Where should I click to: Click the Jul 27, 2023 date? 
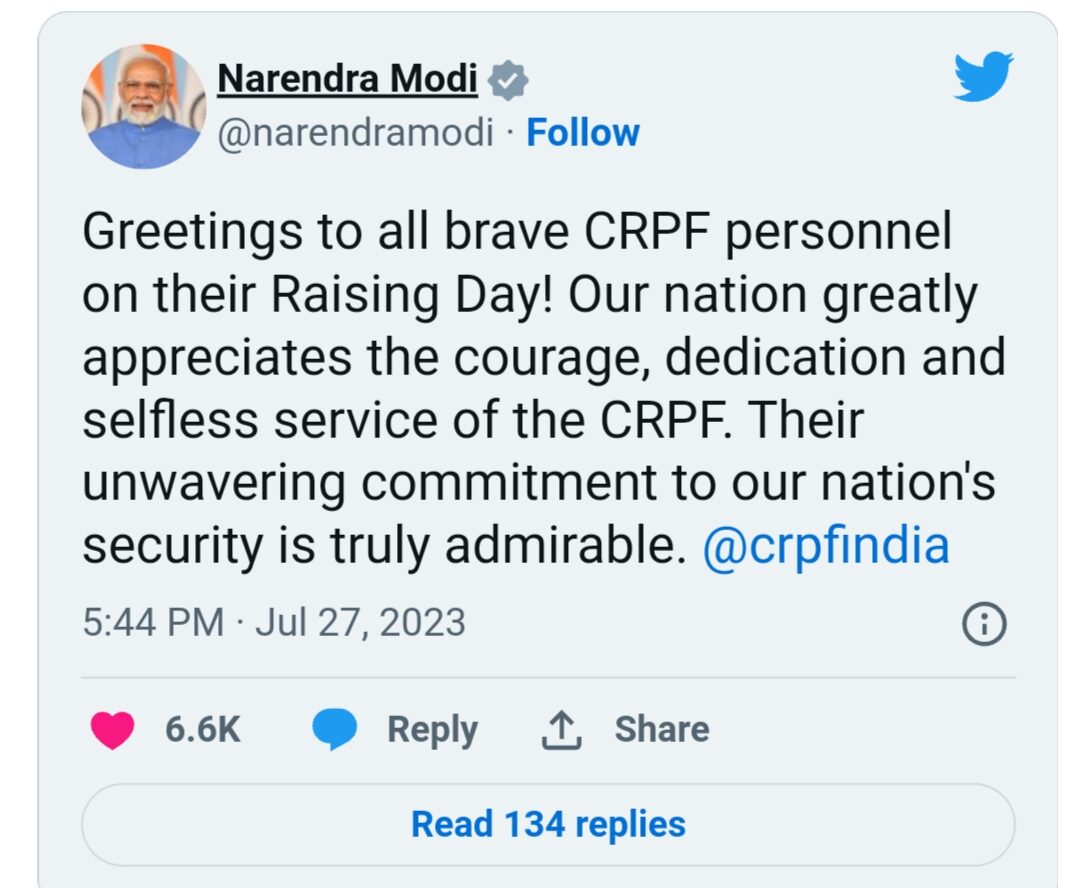coord(360,622)
